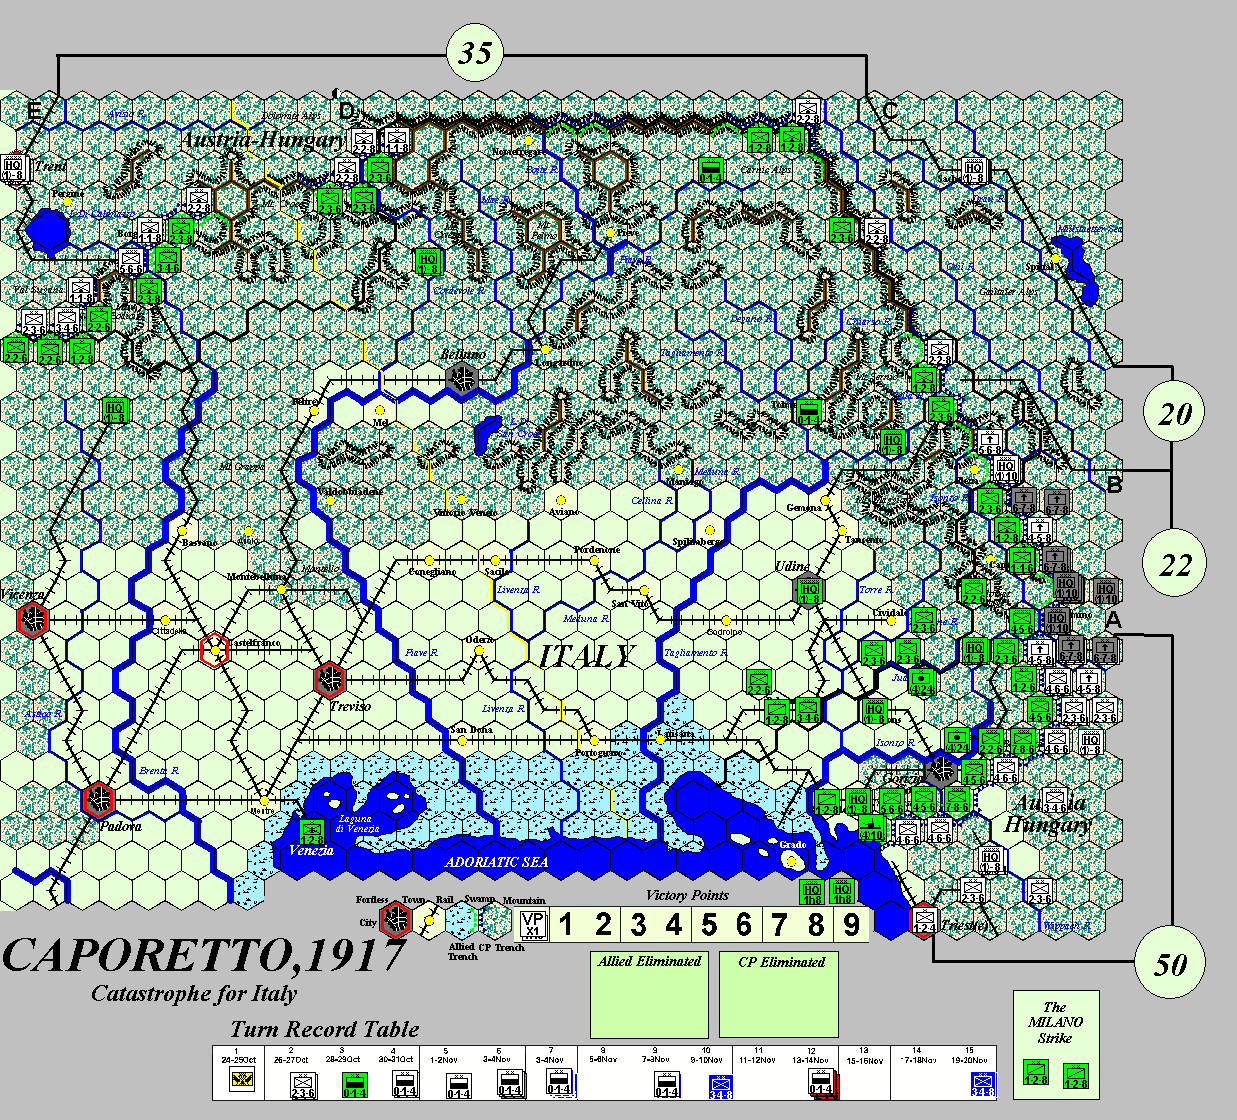Click the Grado town dot
Screen dimensions: 1237x1120
pyautogui.click(x=792, y=861)
